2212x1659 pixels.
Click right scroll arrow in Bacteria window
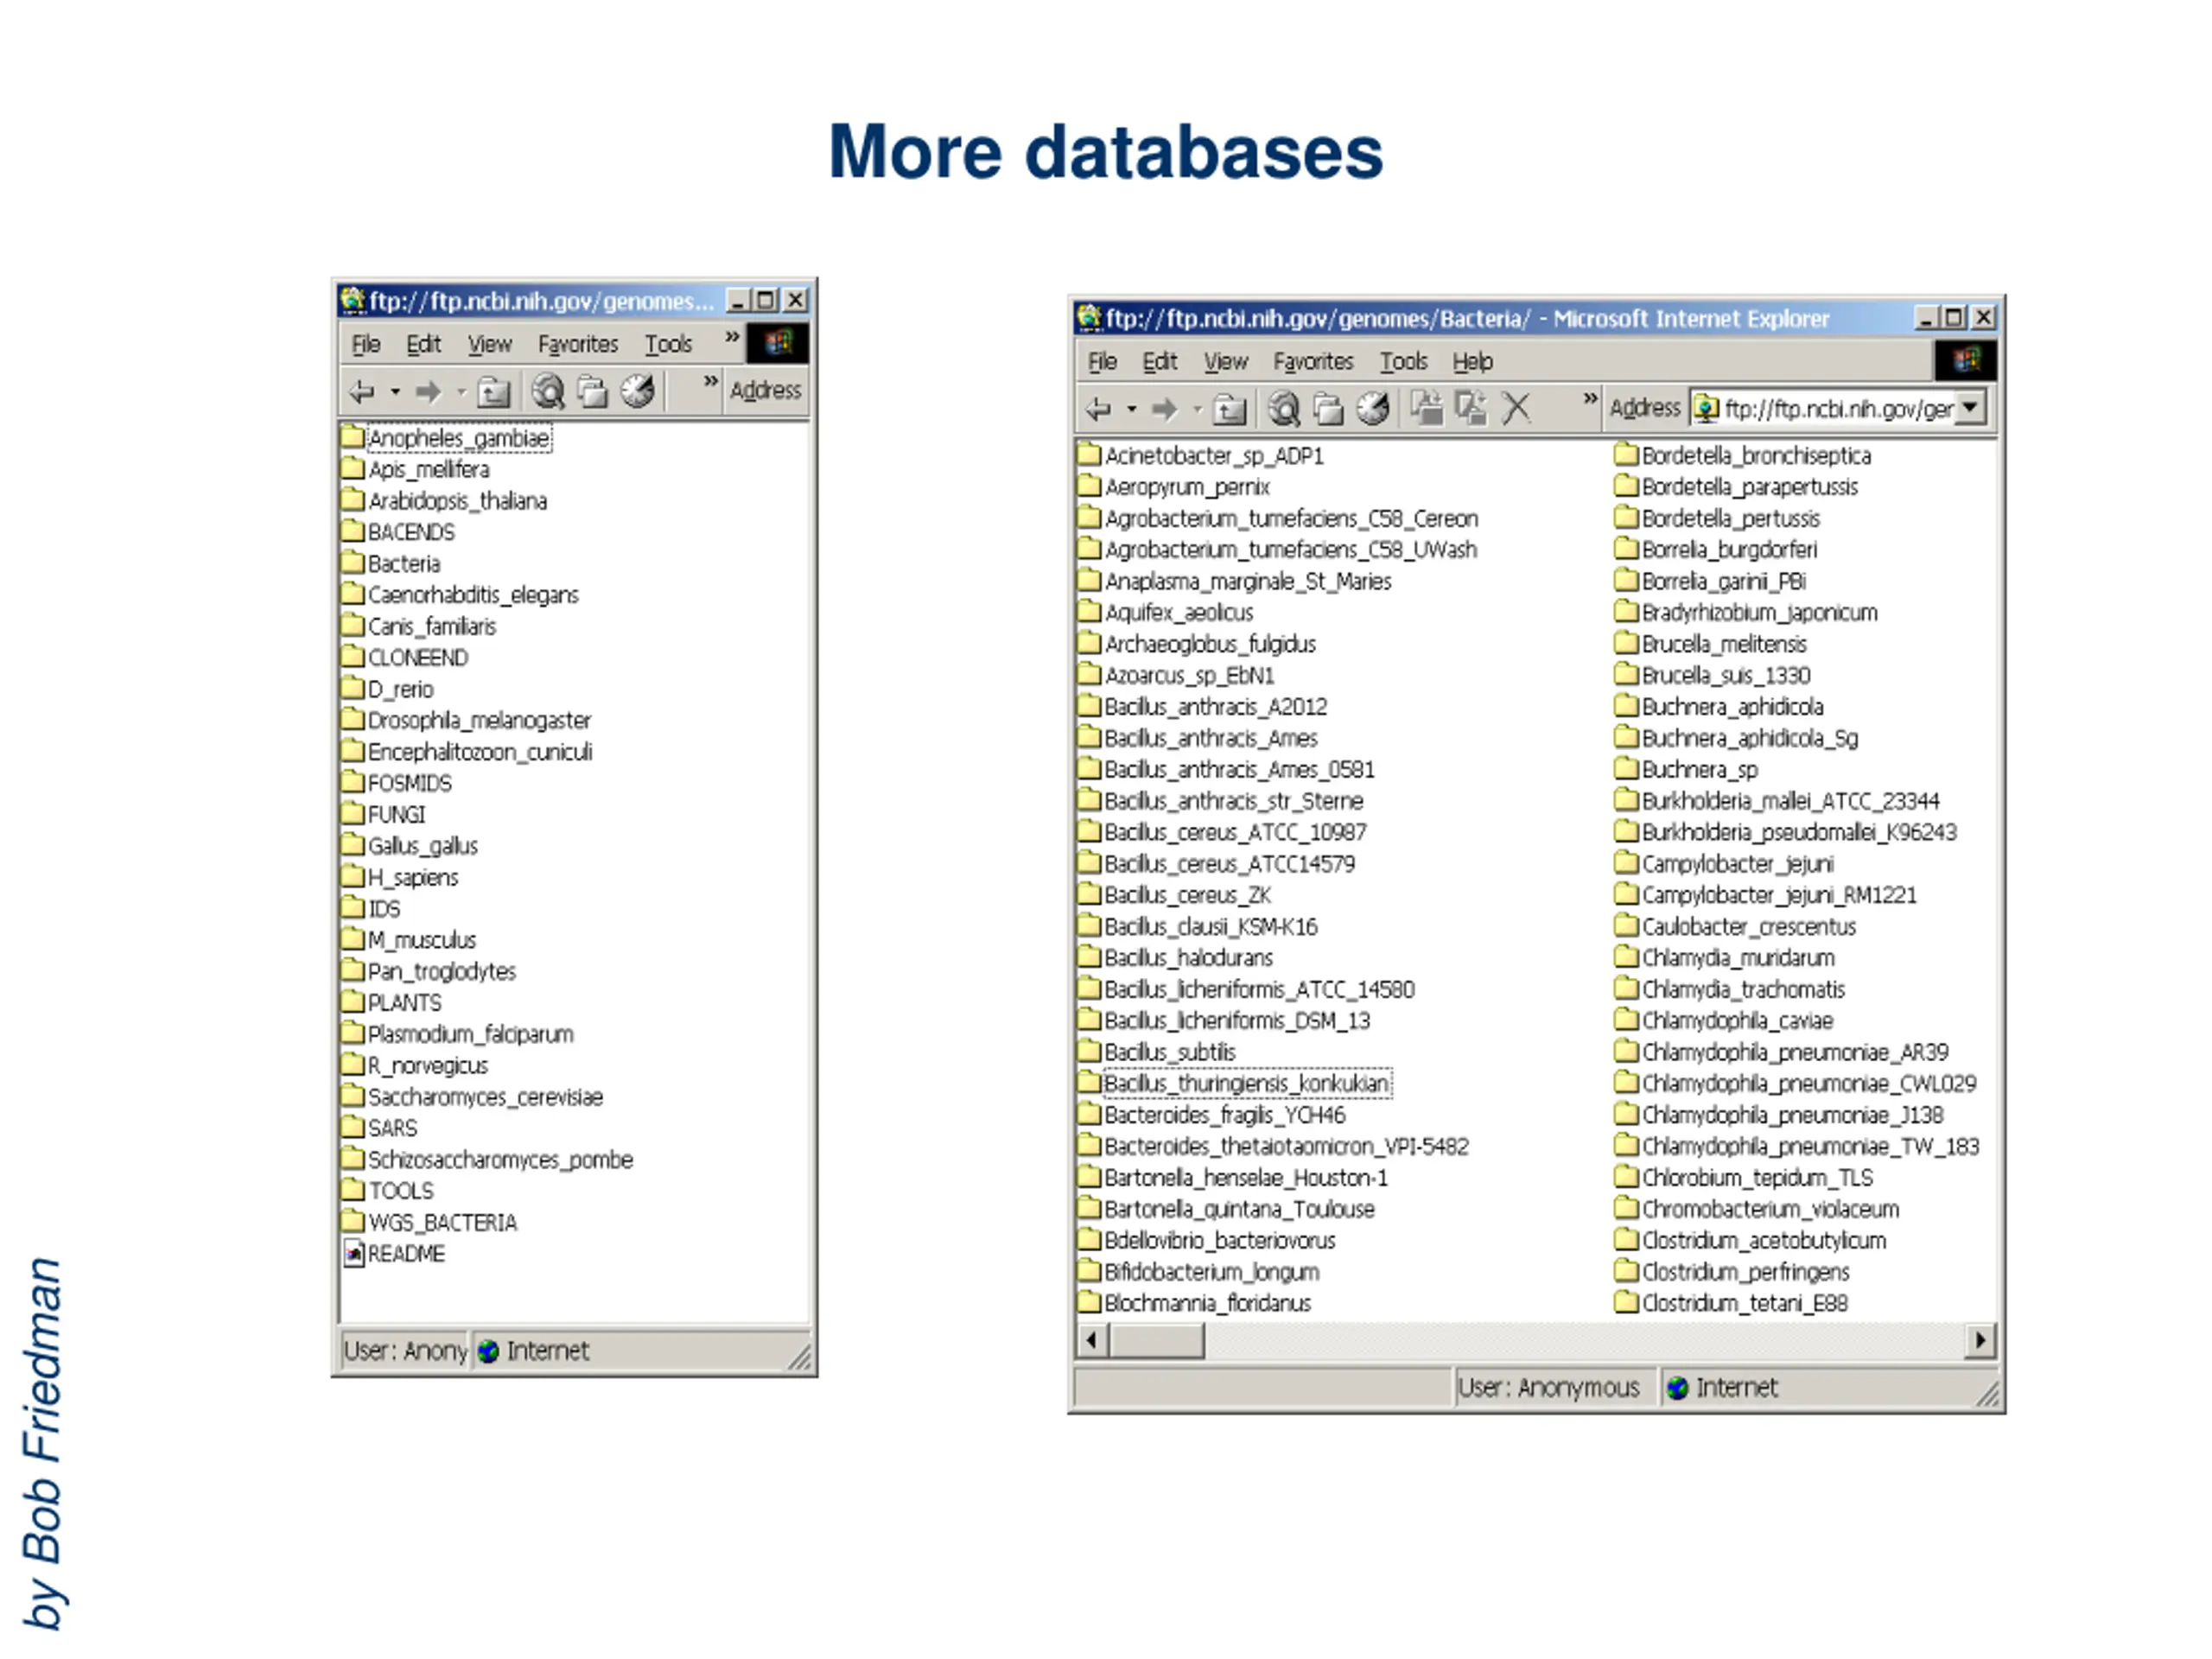[x=1980, y=1339]
